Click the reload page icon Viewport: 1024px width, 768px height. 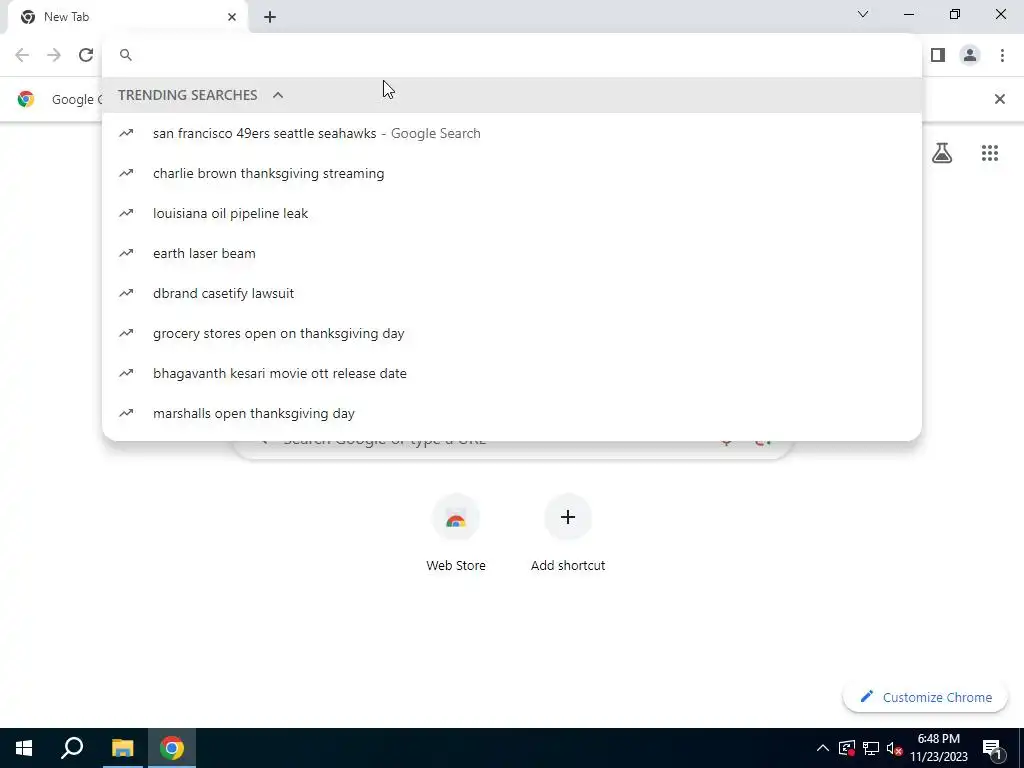tap(86, 55)
